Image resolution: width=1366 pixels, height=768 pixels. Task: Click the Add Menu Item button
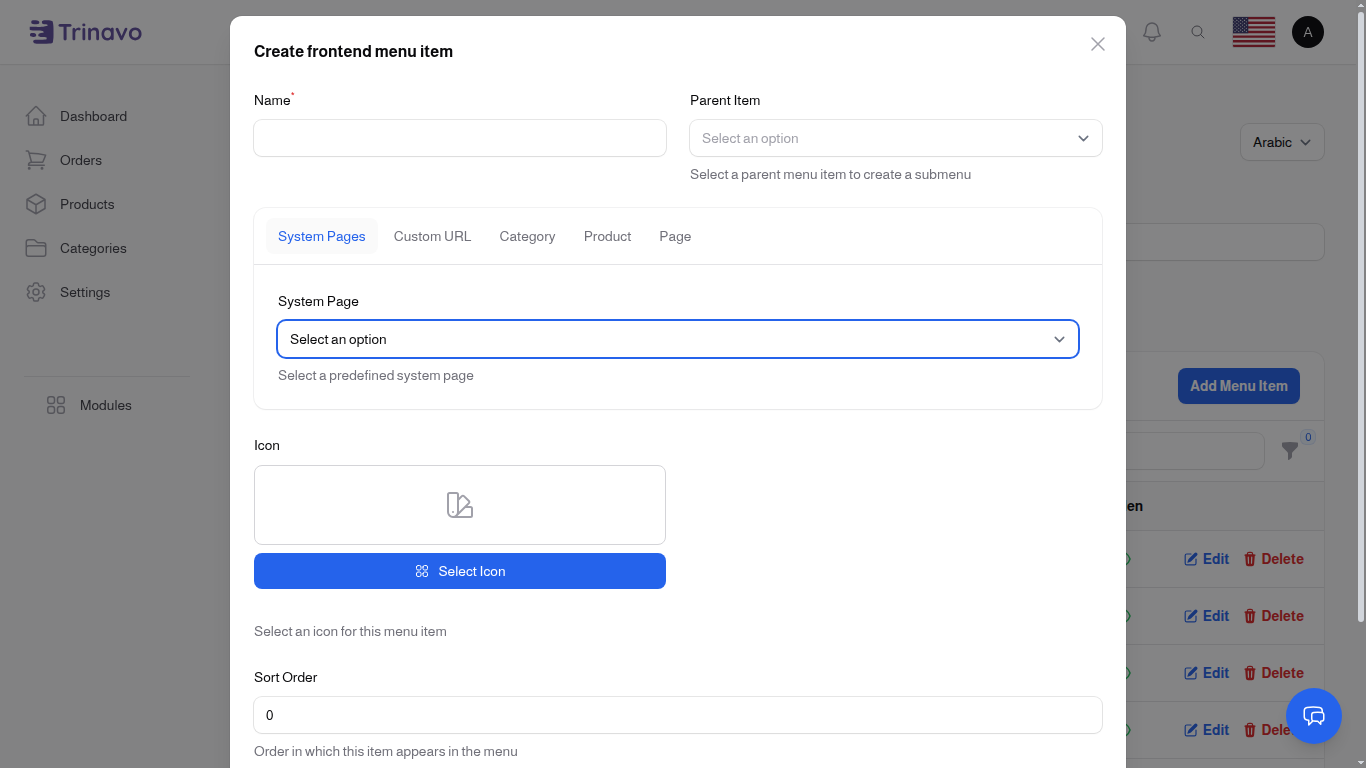(x=1239, y=386)
